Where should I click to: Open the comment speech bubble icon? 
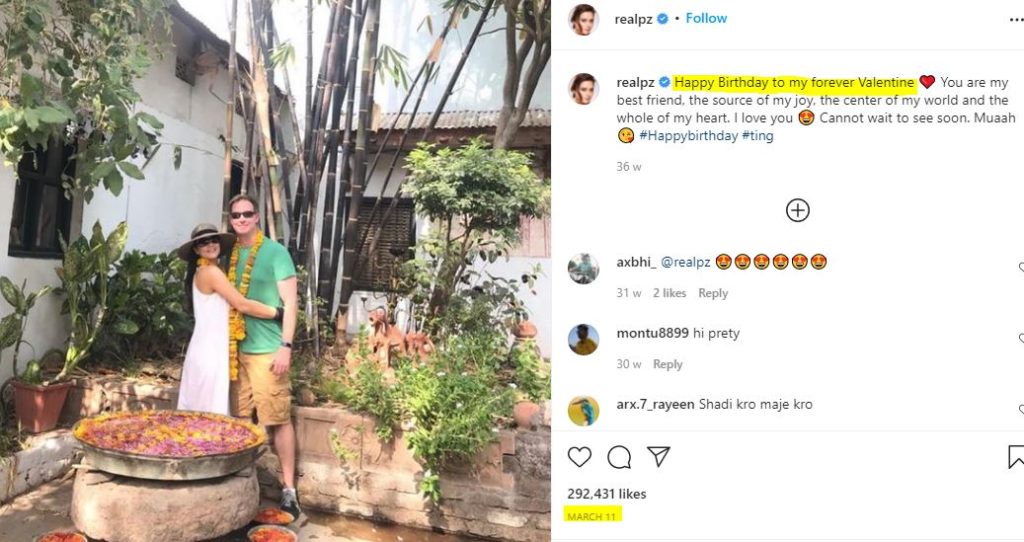(x=619, y=457)
